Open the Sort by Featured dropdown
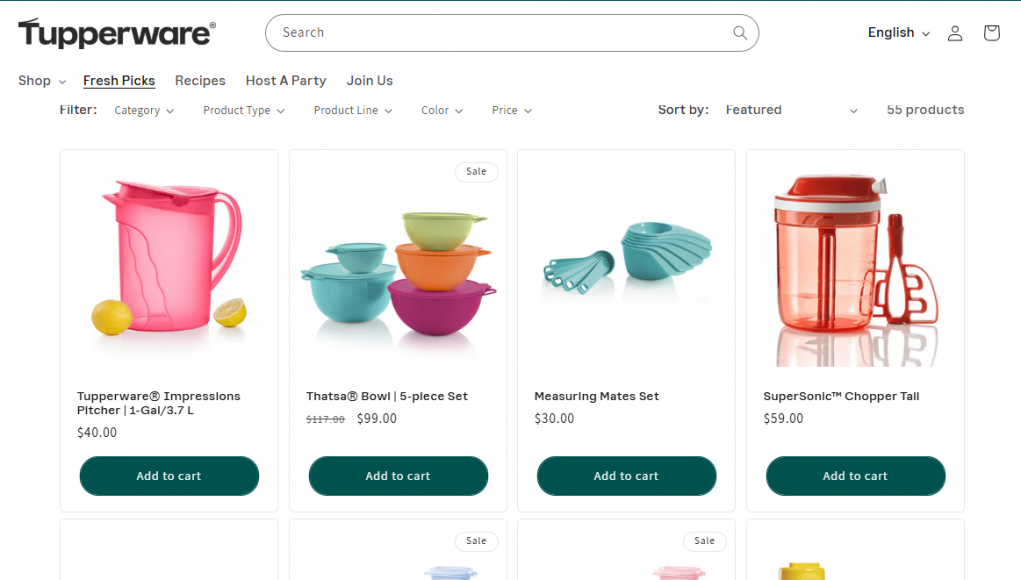 pos(791,110)
